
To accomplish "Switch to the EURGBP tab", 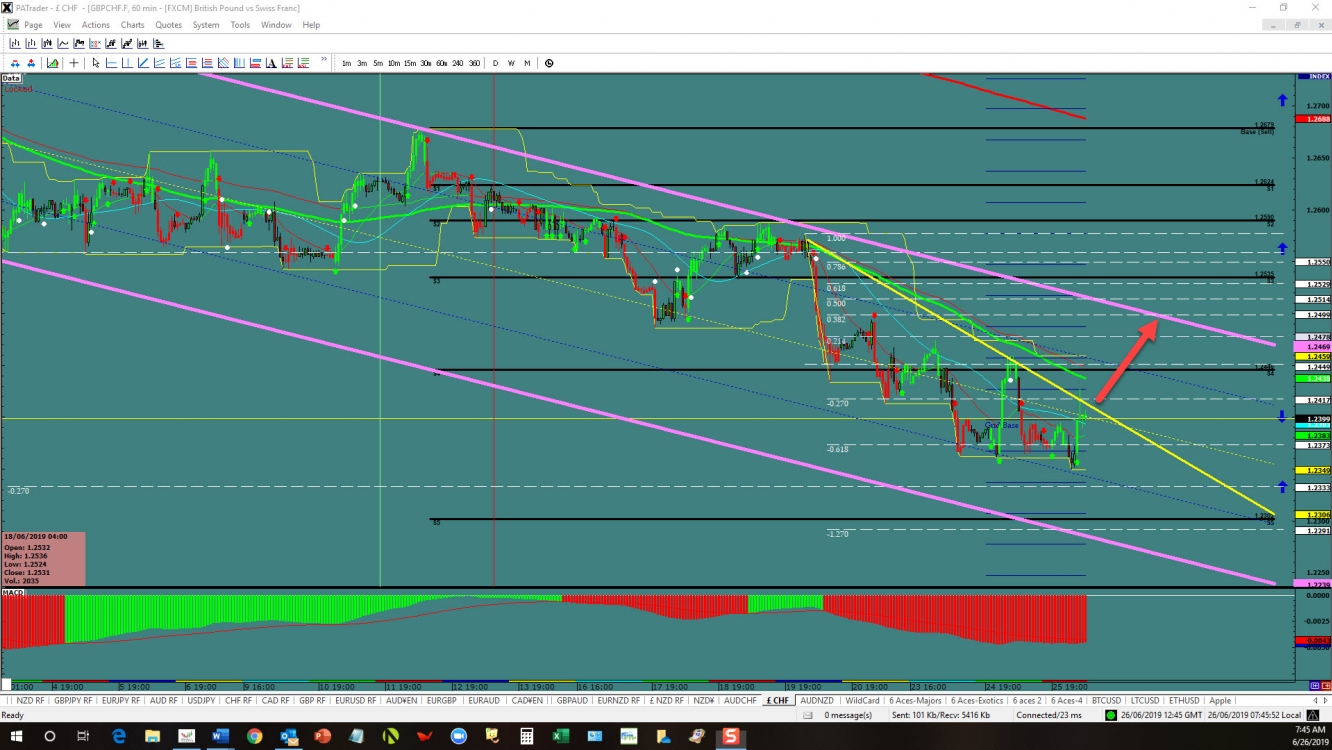I will [441, 700].
